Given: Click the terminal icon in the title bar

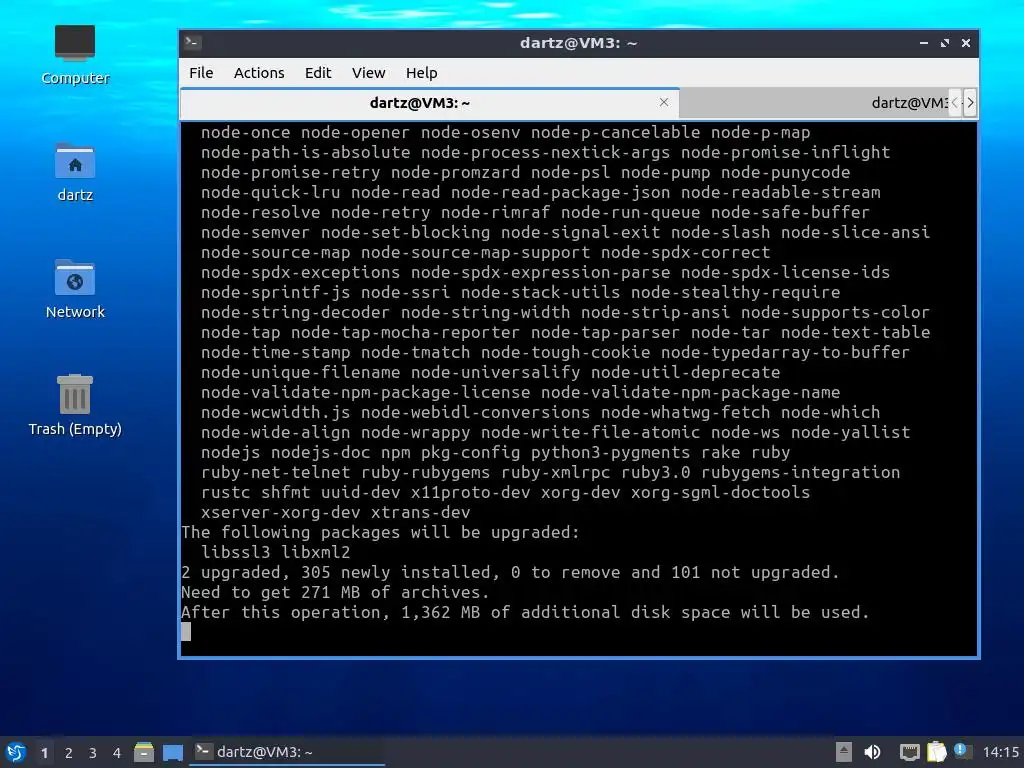Looking at the screenshot, I should (193, 42).
